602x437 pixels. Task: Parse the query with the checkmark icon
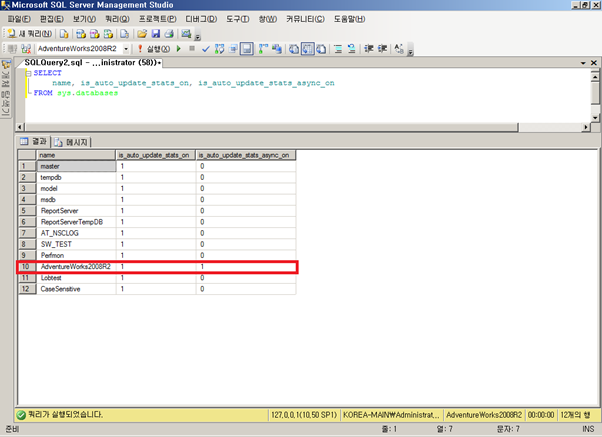coord(206,49)
